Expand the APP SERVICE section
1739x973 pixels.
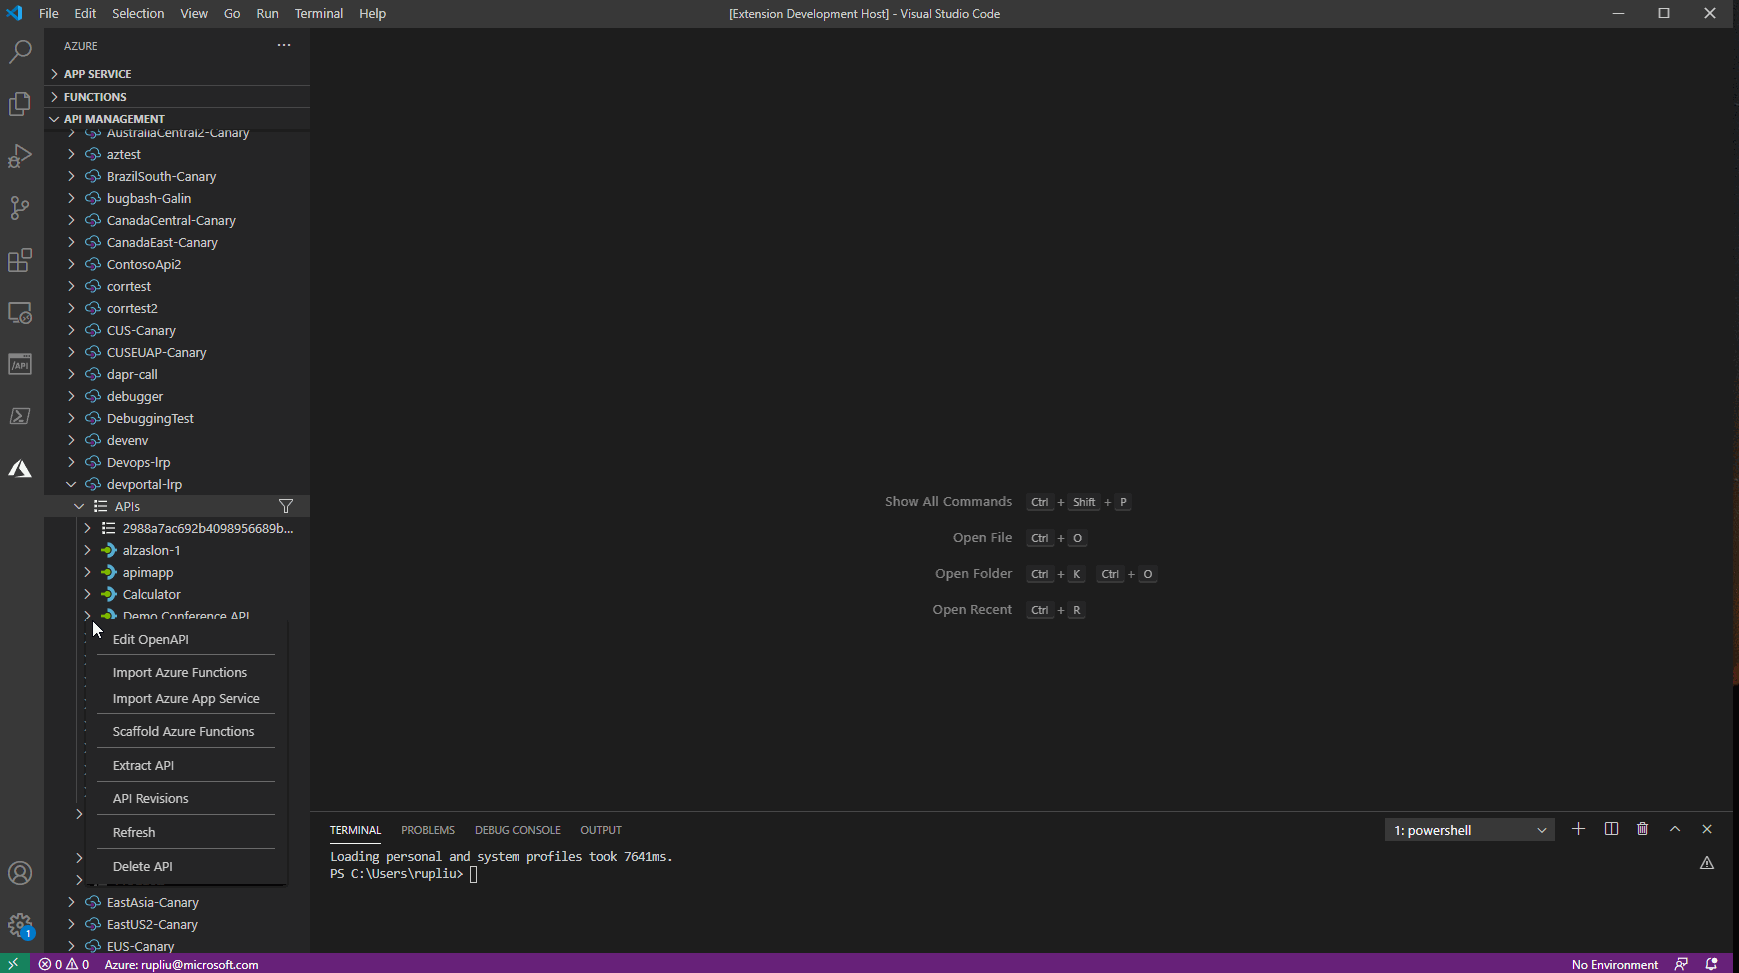177,74
